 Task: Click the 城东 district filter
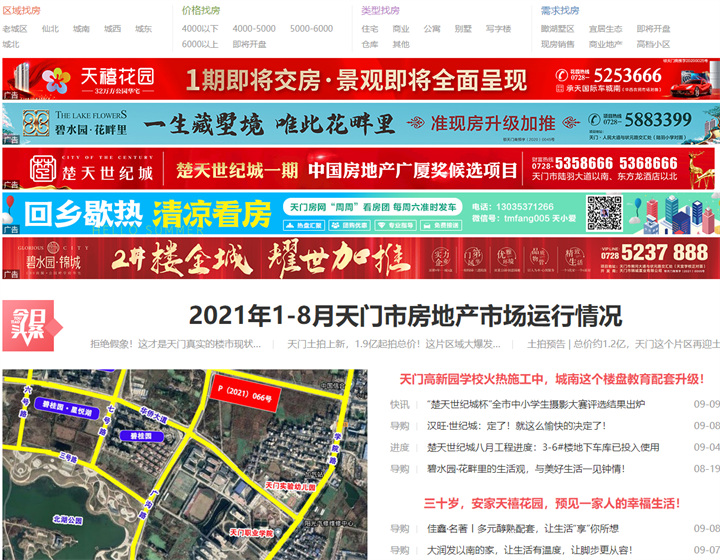tap(144, 29)
